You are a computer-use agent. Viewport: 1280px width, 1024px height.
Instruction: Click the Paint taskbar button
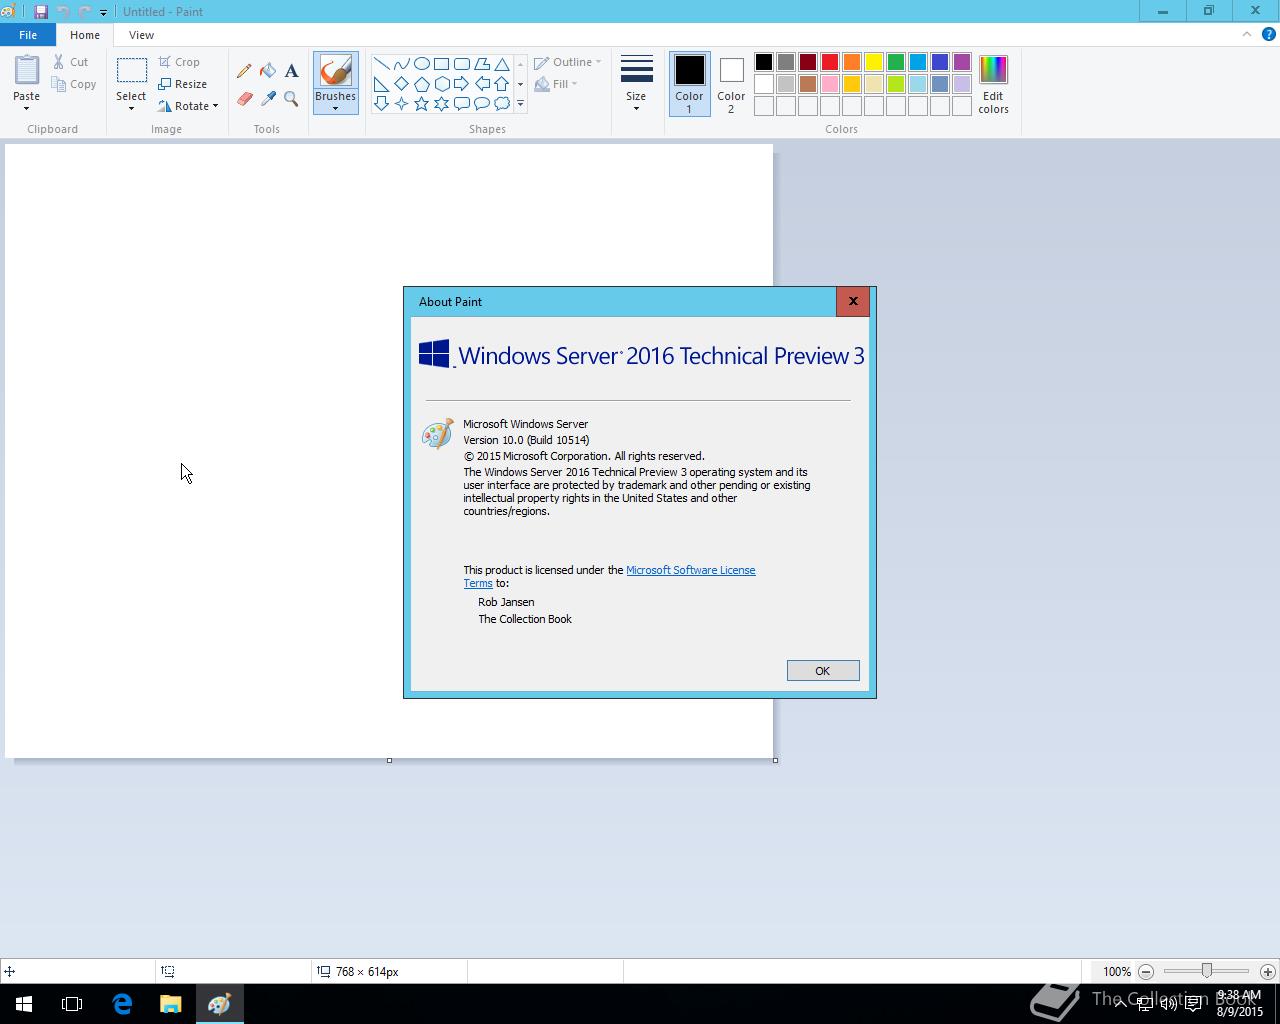point(219,1004)
